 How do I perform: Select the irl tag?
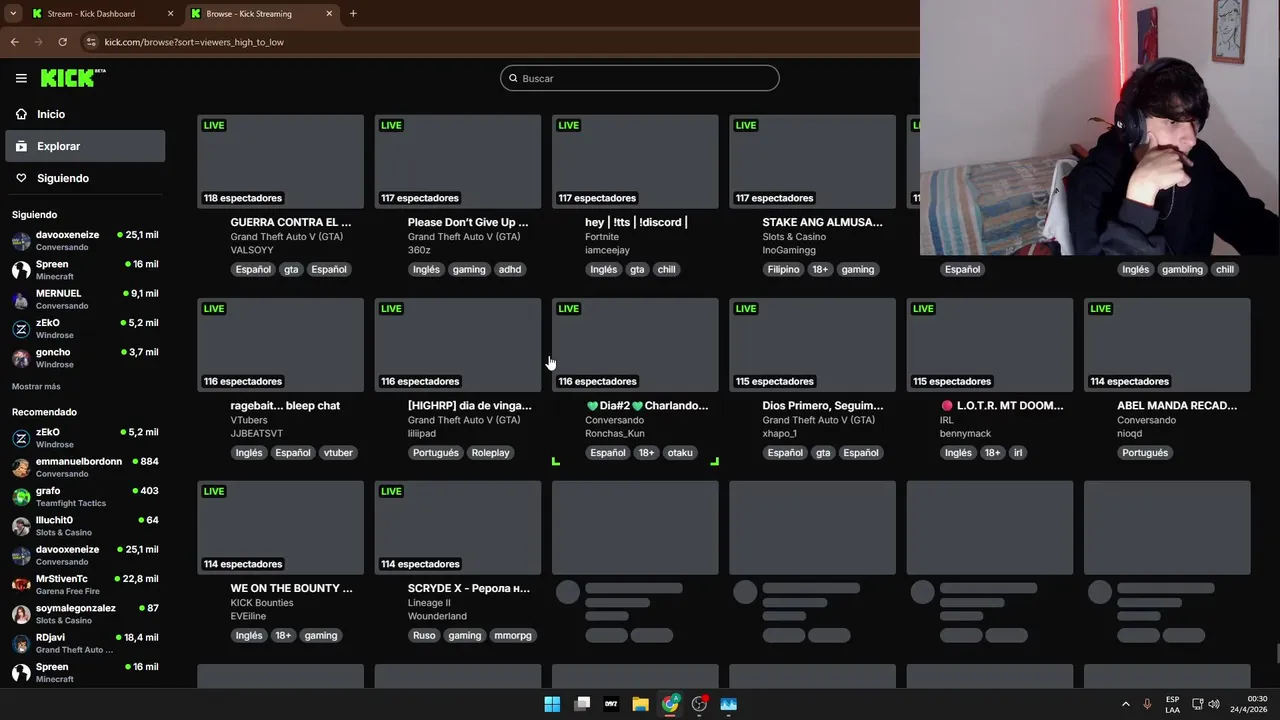pyautogui.click(x=1018, y=452)
